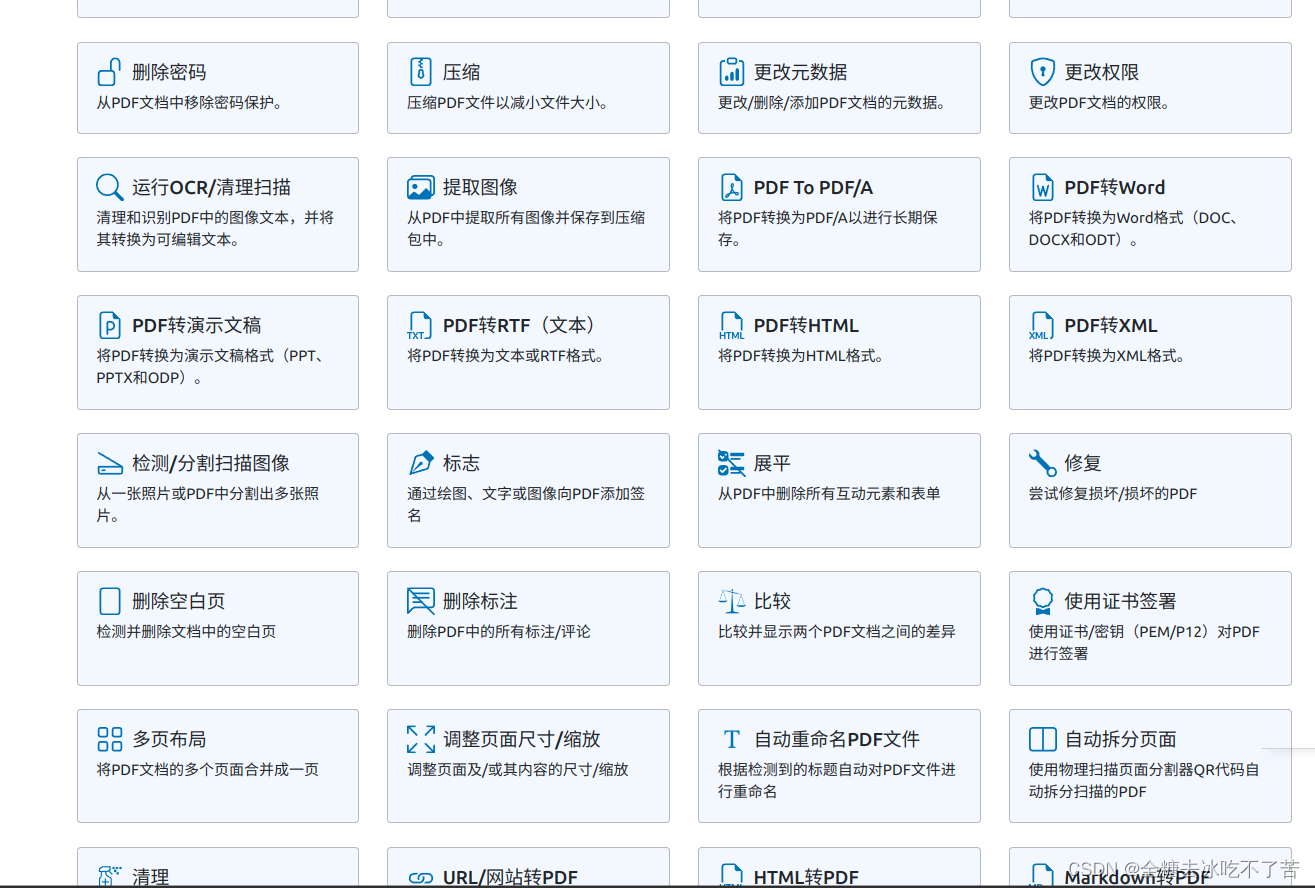Click description 将PDF转换为XML格式。

pos(1107,355)
